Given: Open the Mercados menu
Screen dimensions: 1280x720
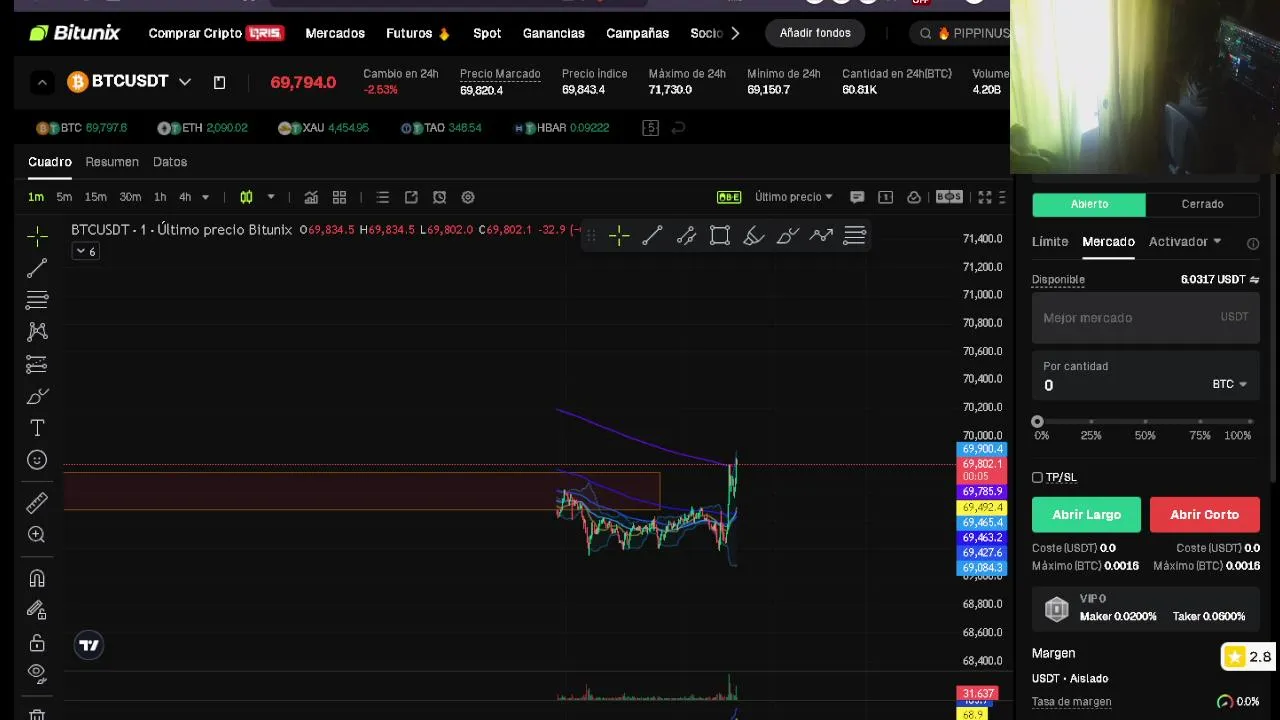Looking at the screenshot, I should [335, 33].
